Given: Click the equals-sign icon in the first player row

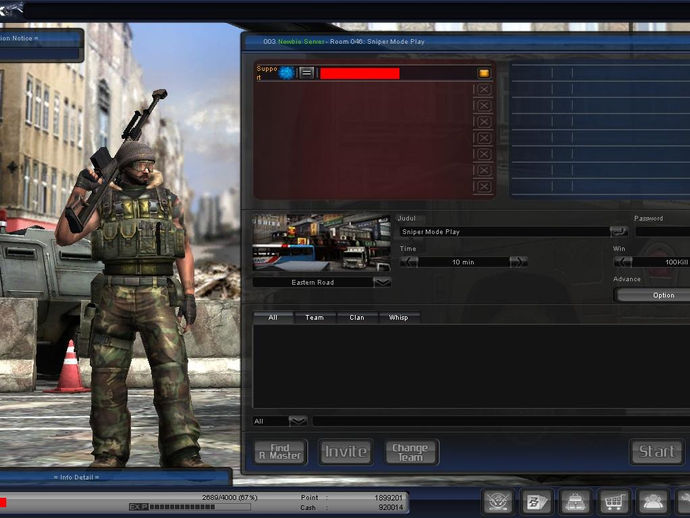Looking at the screenshot, I should (x=307, y=73).
